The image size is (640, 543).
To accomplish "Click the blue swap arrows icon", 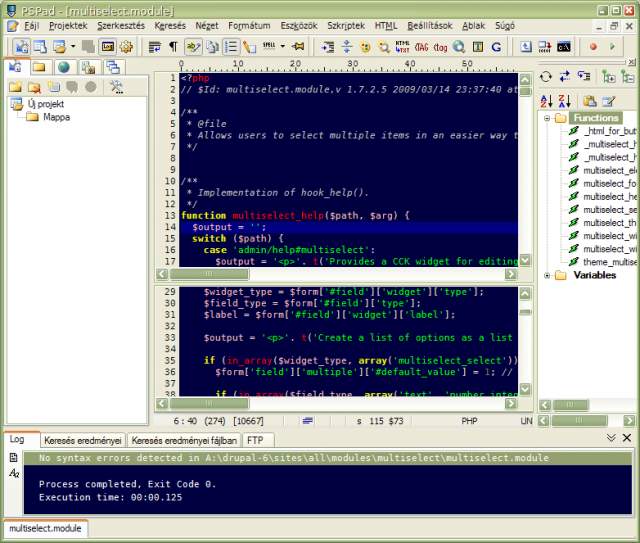I will coord(565,76).
